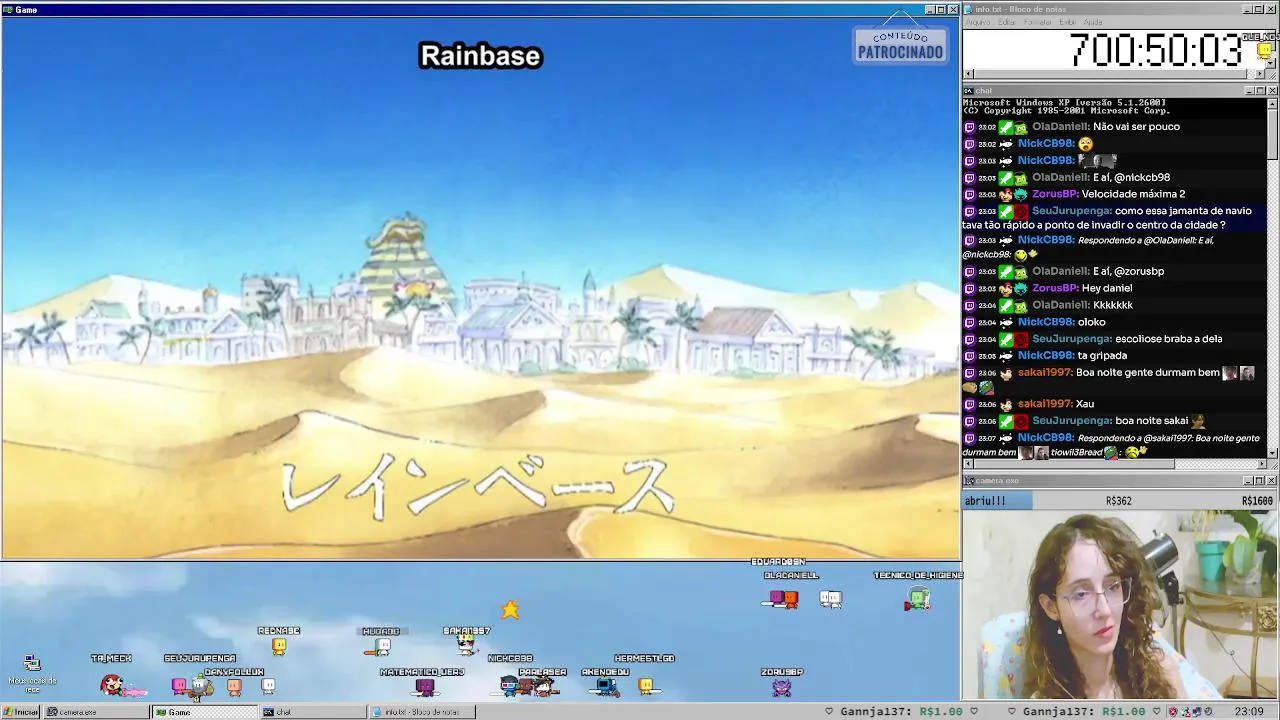Click NICKCB98 sunglasses avatar
The image size is (1280, 720).
510,685
